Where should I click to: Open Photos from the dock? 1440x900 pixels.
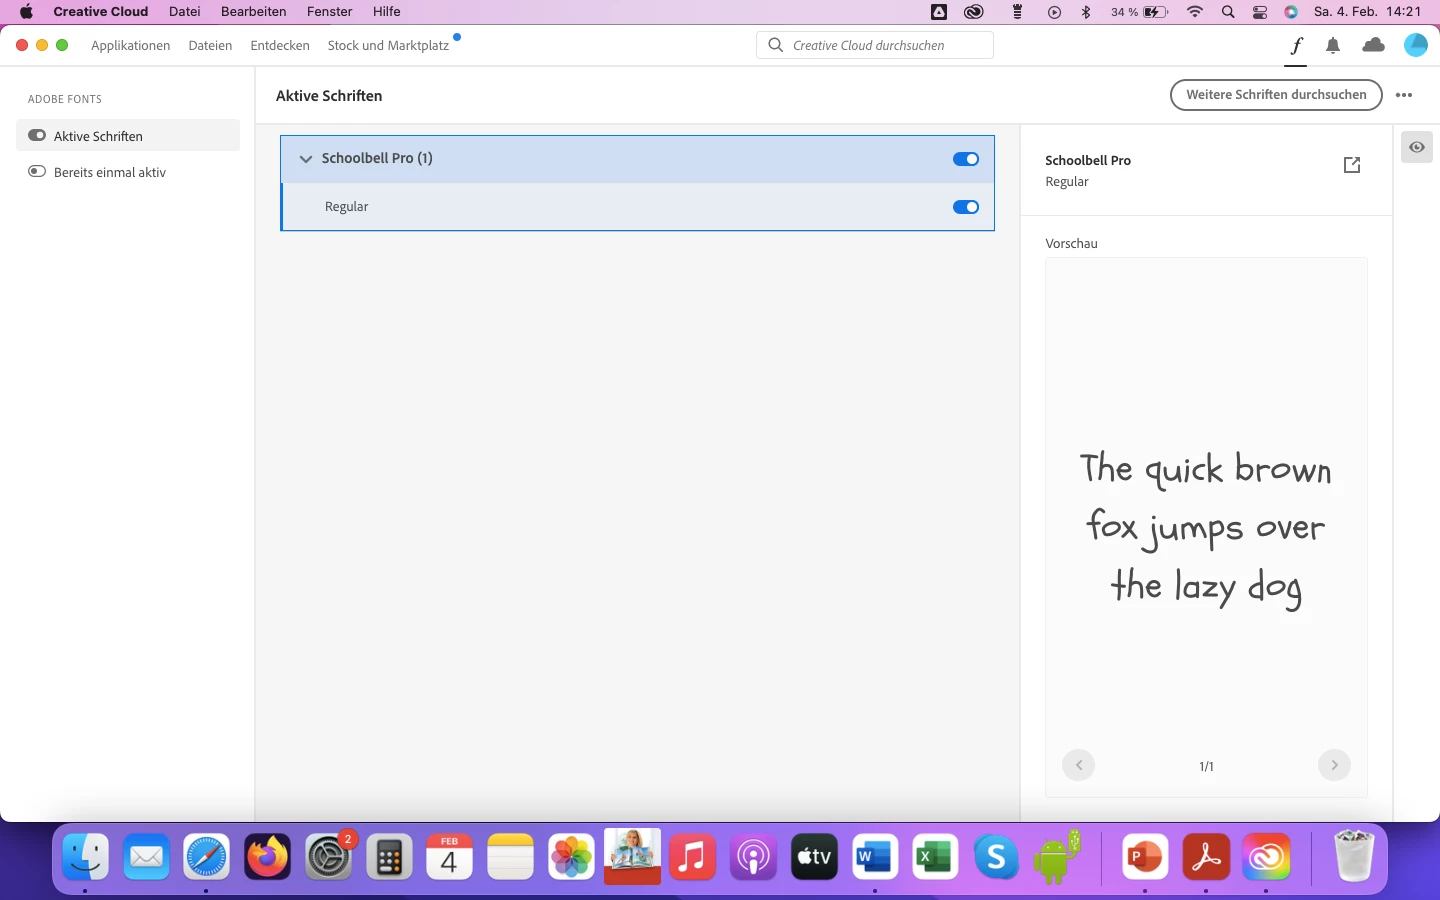point(572,857)
